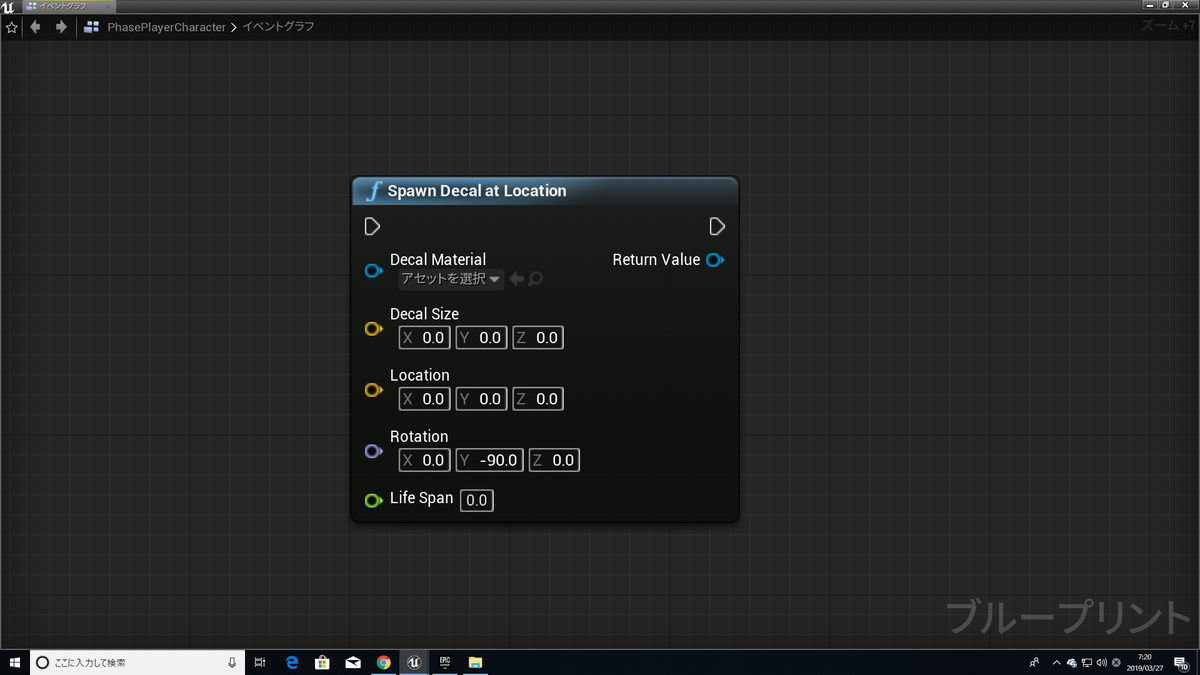The height and width of the screenshot is (675, 1200).
Task: Close the イベントグラフ tab
Action: tap(109, 6)
